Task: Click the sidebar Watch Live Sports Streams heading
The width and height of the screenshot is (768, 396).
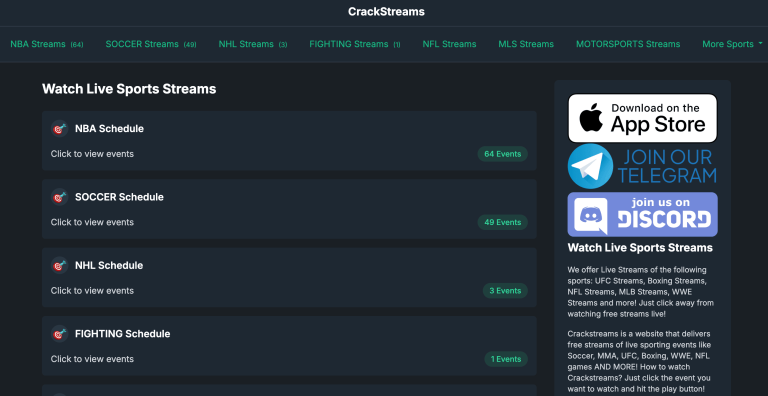Action: (x=640, y=248)
